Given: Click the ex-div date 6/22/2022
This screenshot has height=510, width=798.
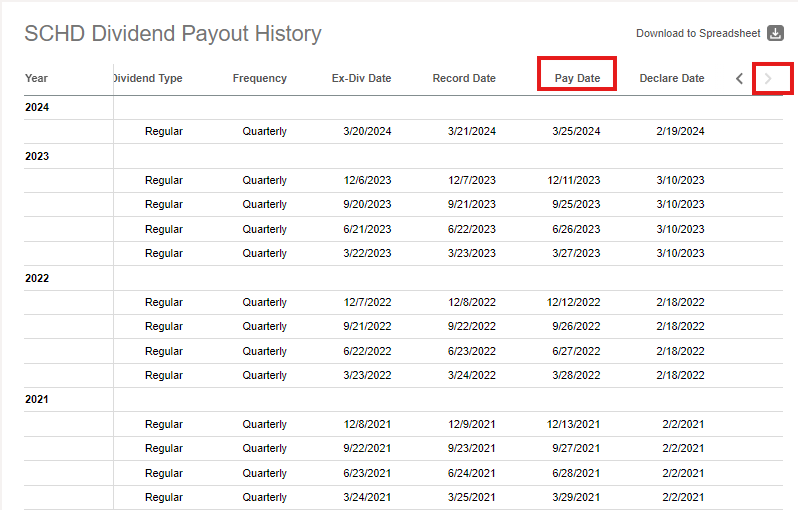Looking at the screenshot, I should pyautogui.click(x=367, y=351).
